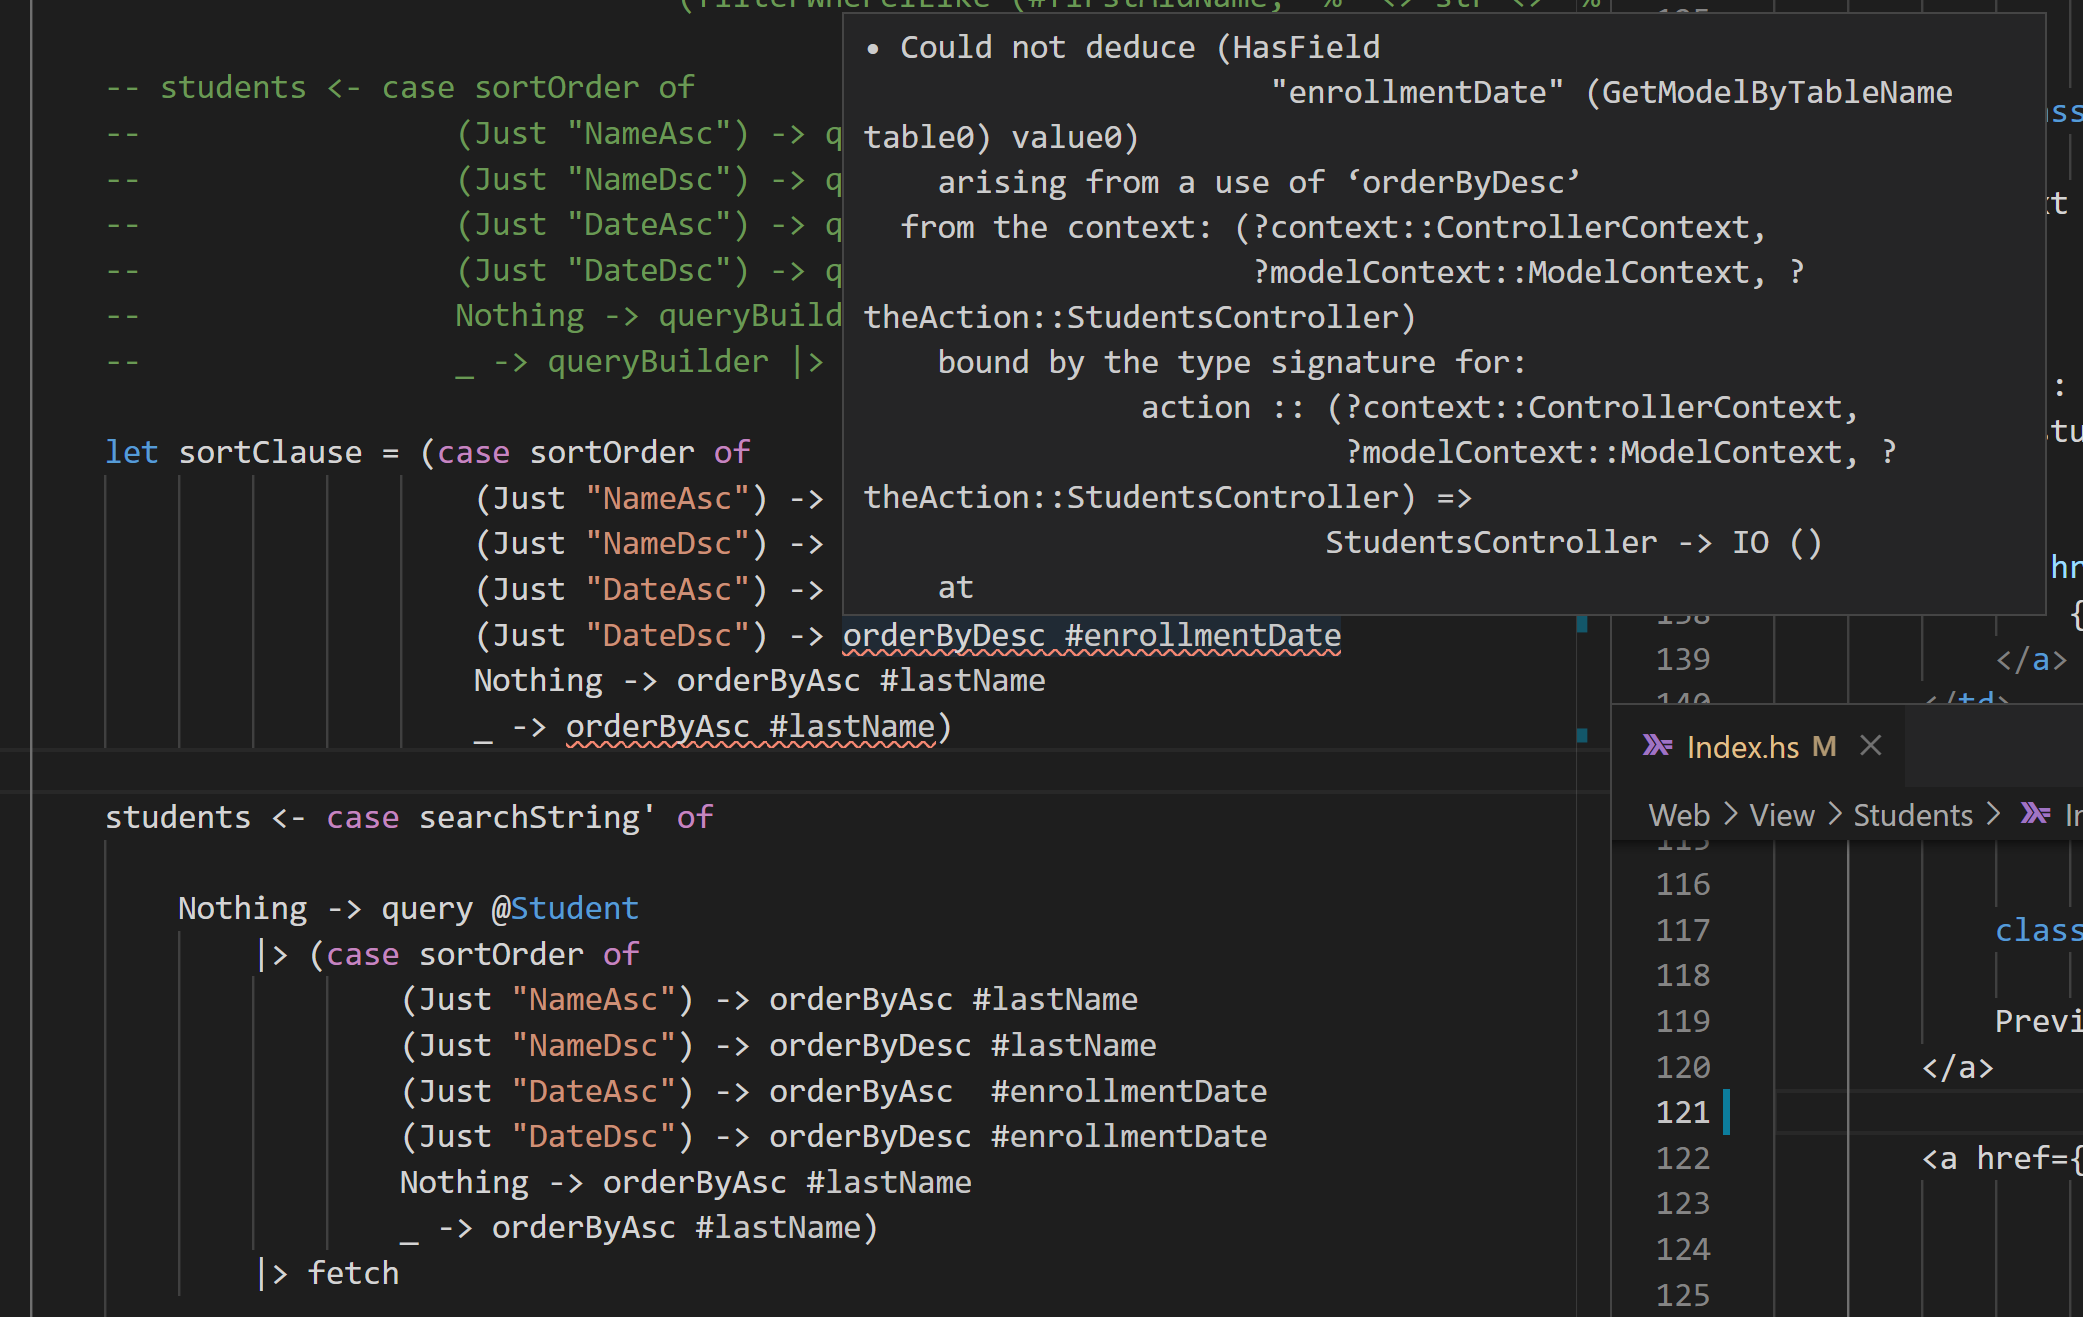Click the commented '-- students <- case sortOrder of' line
The image size is (2083, 1317).
pos(400,87)
